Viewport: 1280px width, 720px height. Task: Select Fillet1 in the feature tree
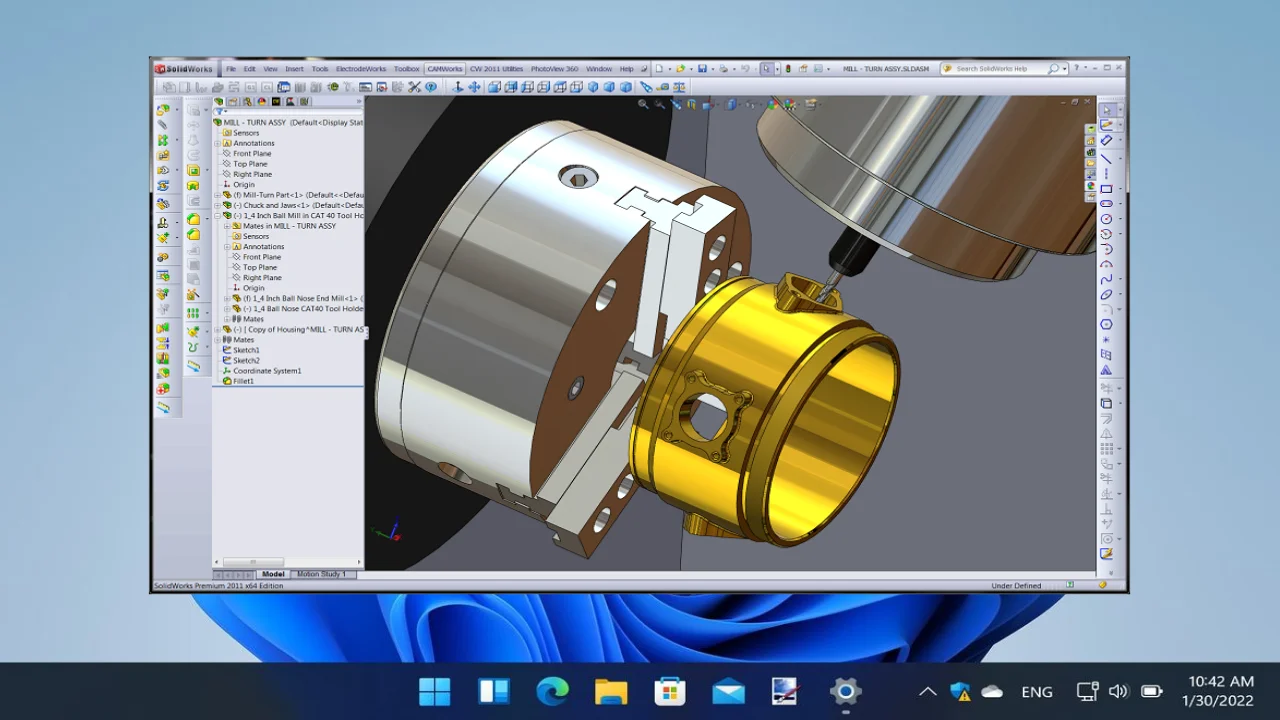click(244, 381)
